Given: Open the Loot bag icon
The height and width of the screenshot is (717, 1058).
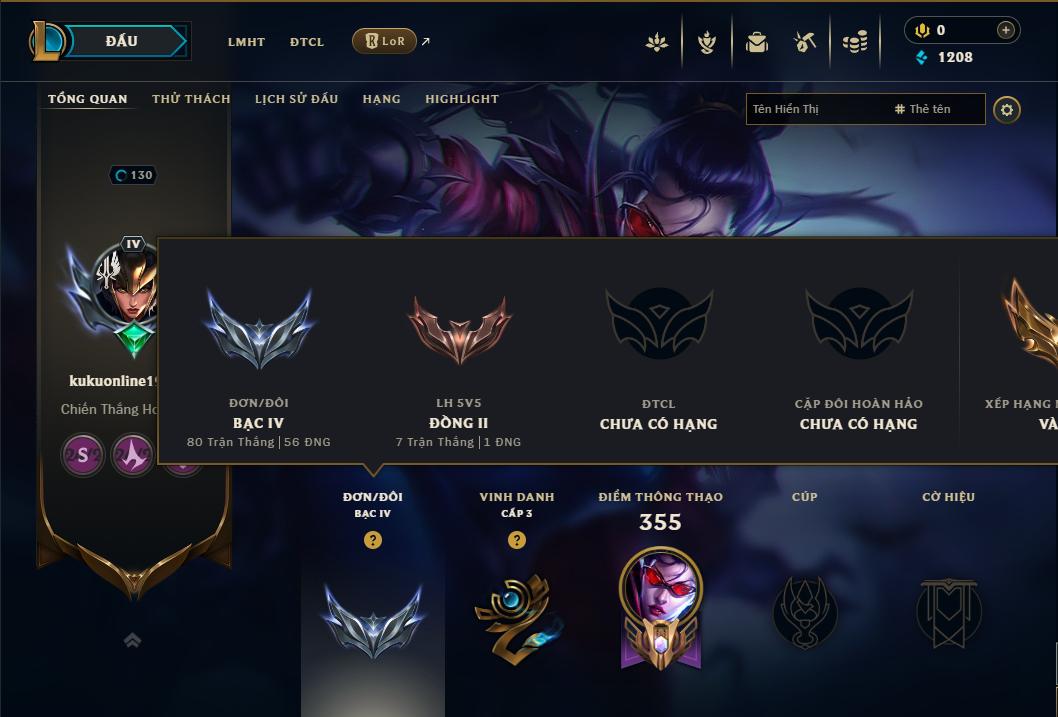Looking at the screenshot, I should point(756,42).
